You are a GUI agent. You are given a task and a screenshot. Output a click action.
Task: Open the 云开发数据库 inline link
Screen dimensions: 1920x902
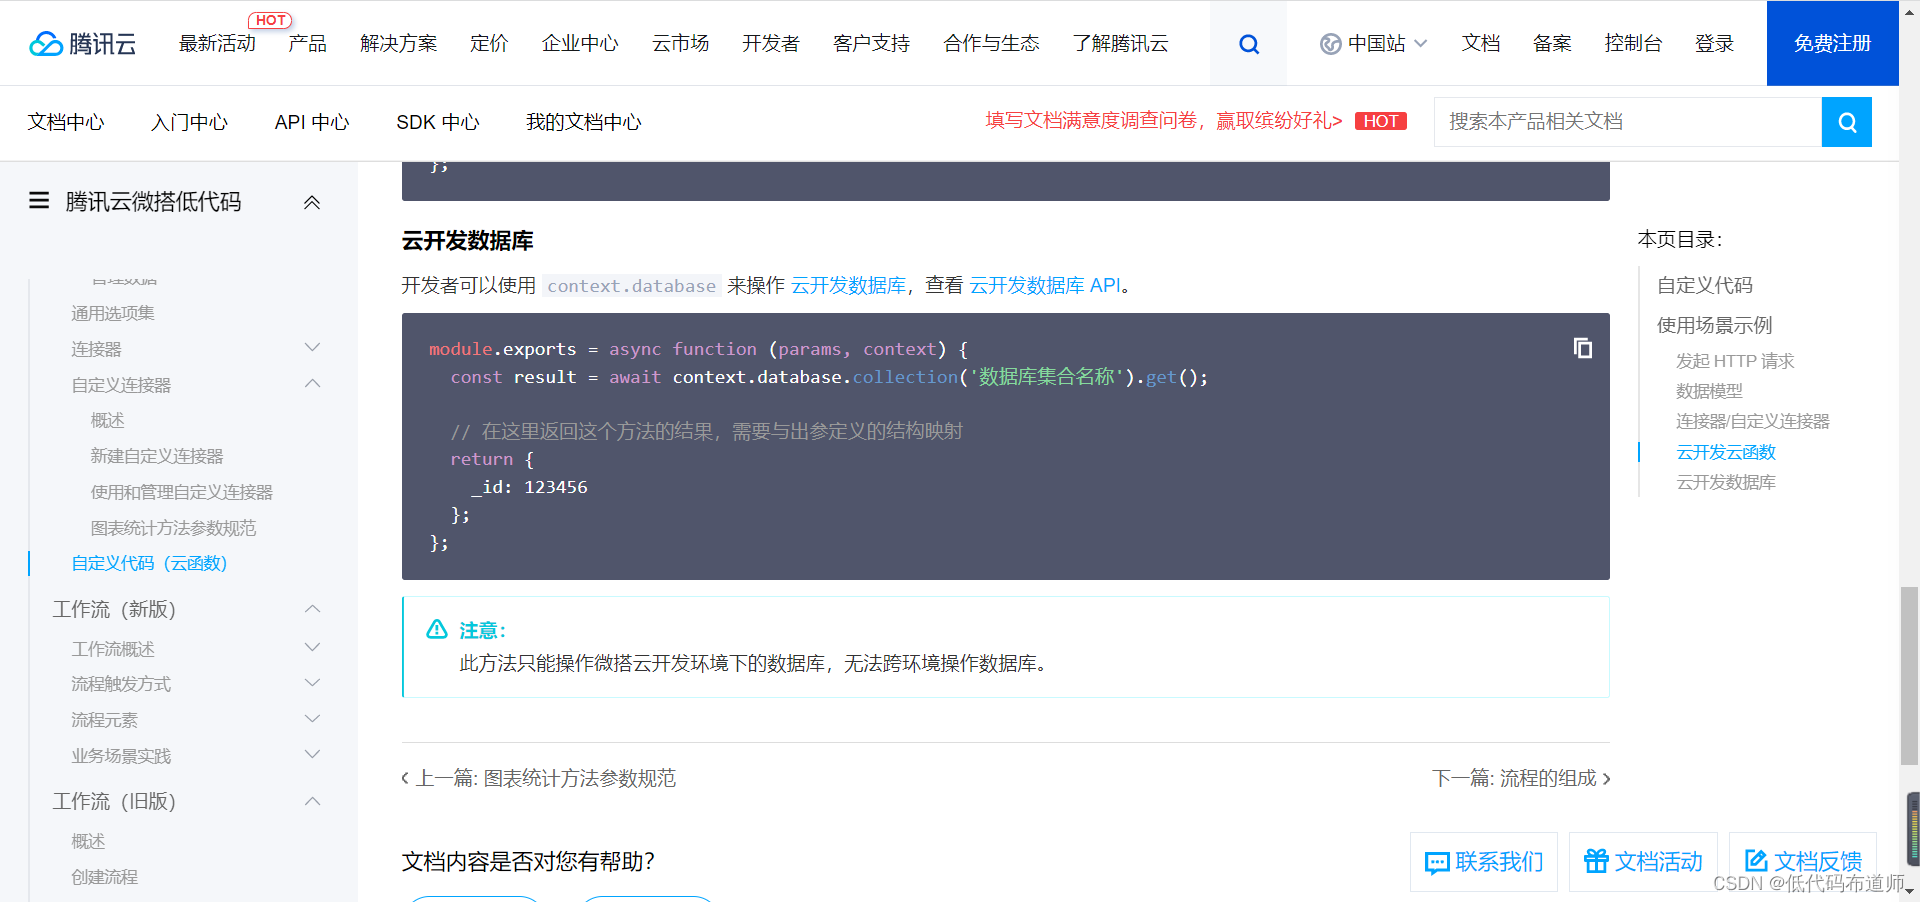point(848,286)
